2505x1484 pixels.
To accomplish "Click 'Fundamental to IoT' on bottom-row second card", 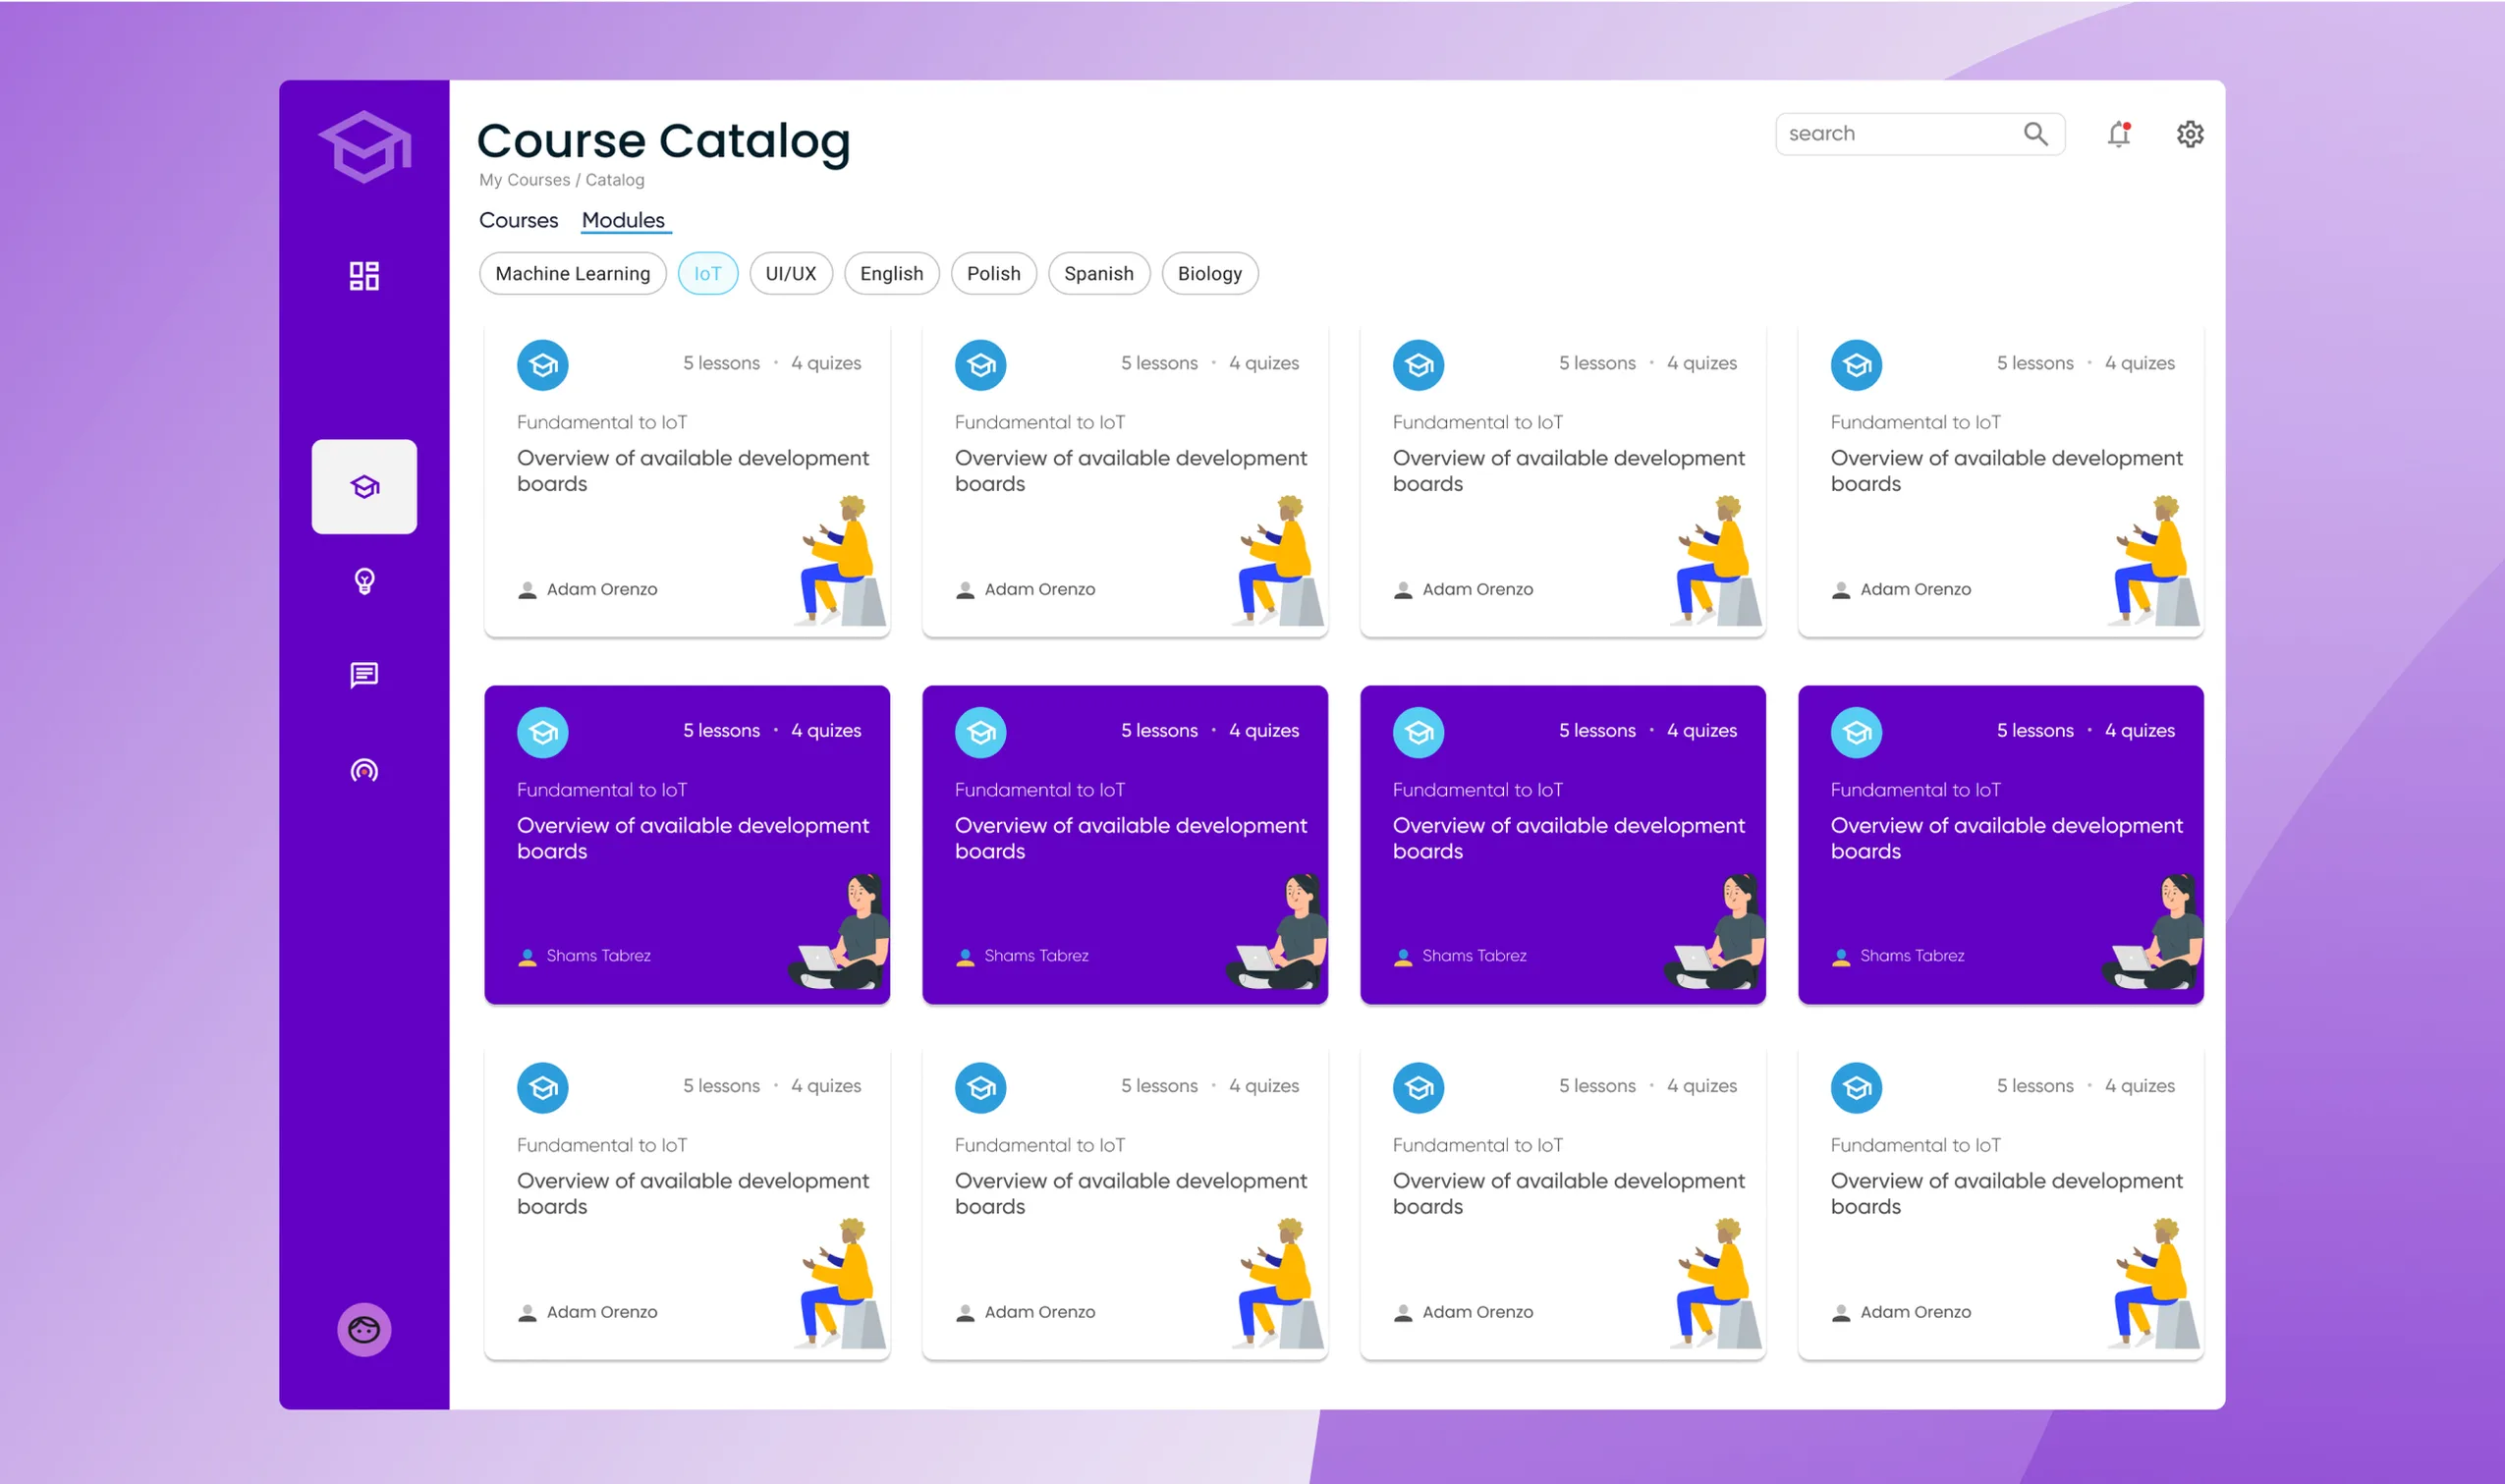I will (1039, 1146).
